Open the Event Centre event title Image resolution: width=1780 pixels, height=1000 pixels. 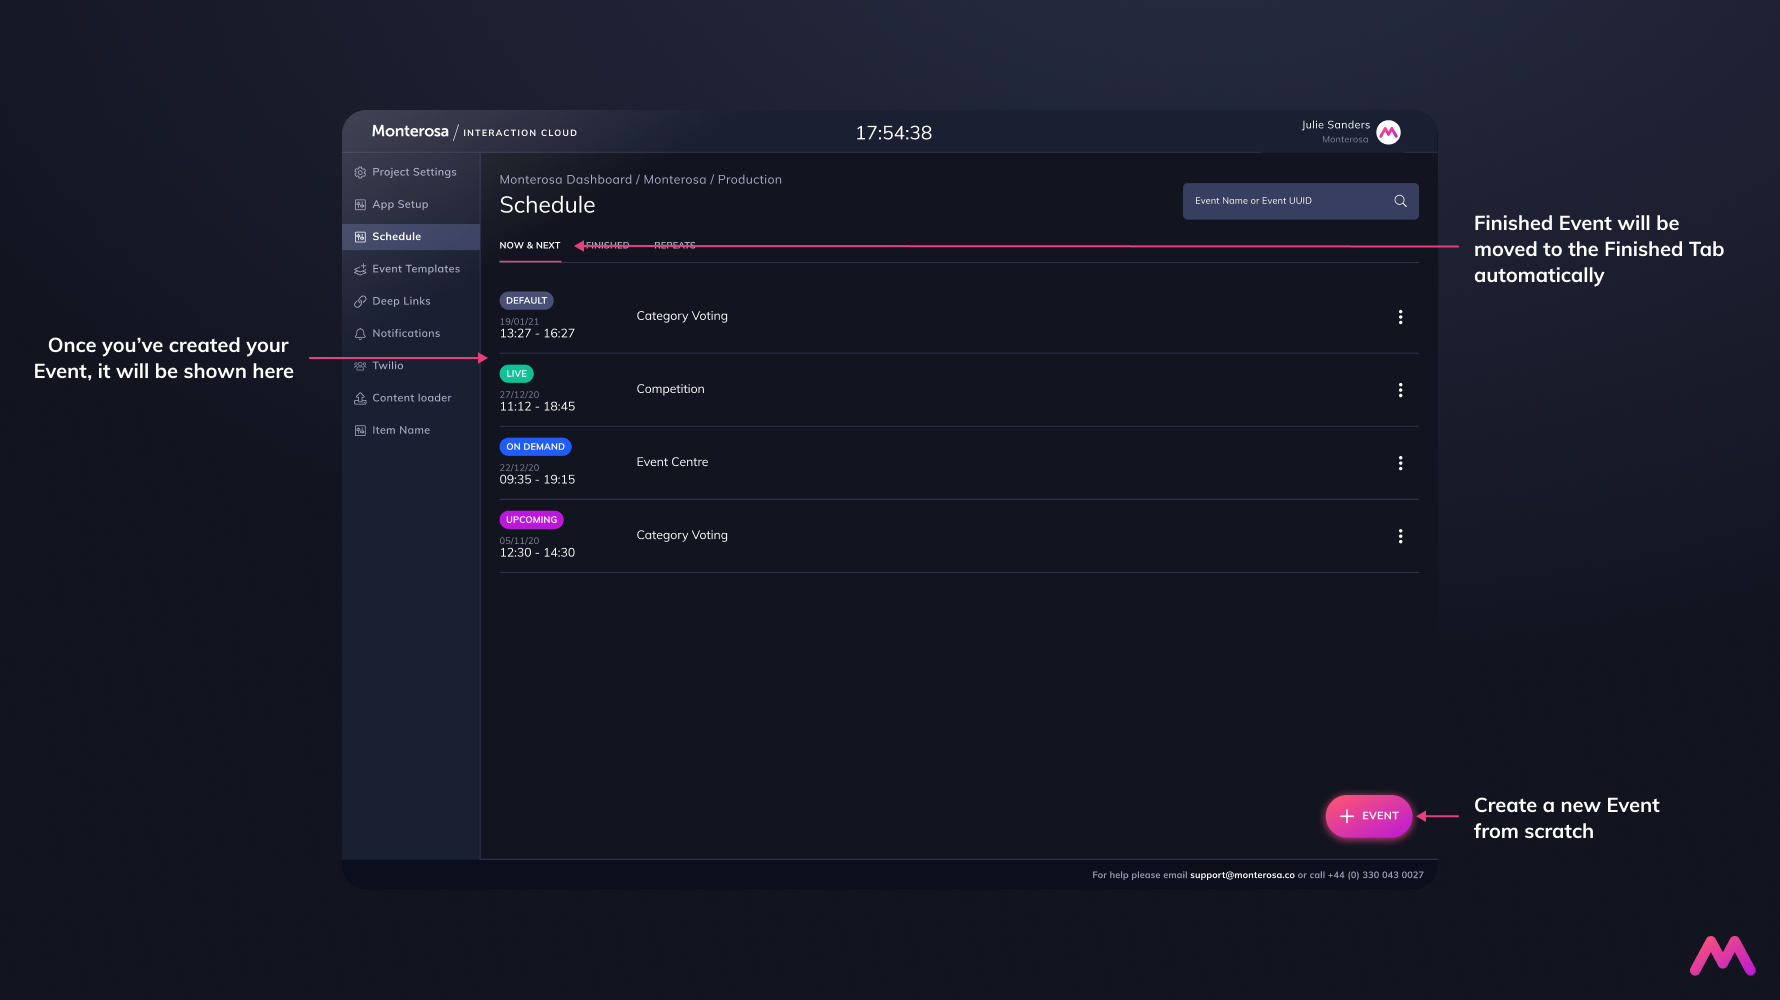tap(672, 463)
